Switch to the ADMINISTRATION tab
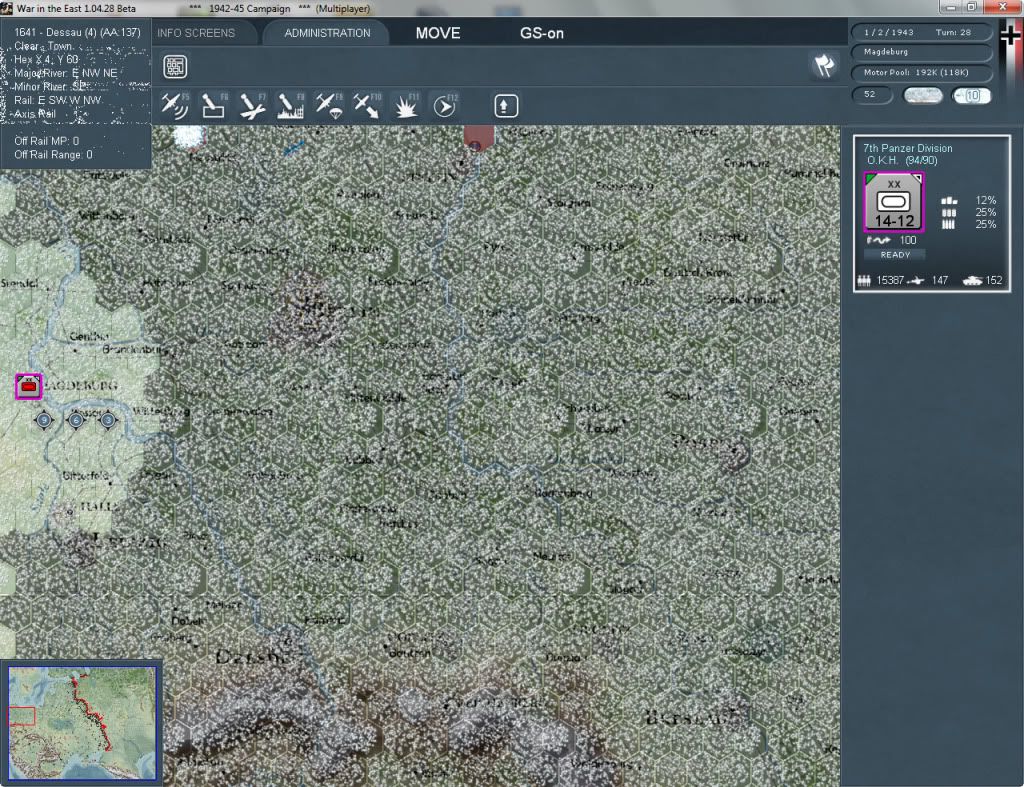This screenshot has width=1024, height=787. tap(327, 33)
